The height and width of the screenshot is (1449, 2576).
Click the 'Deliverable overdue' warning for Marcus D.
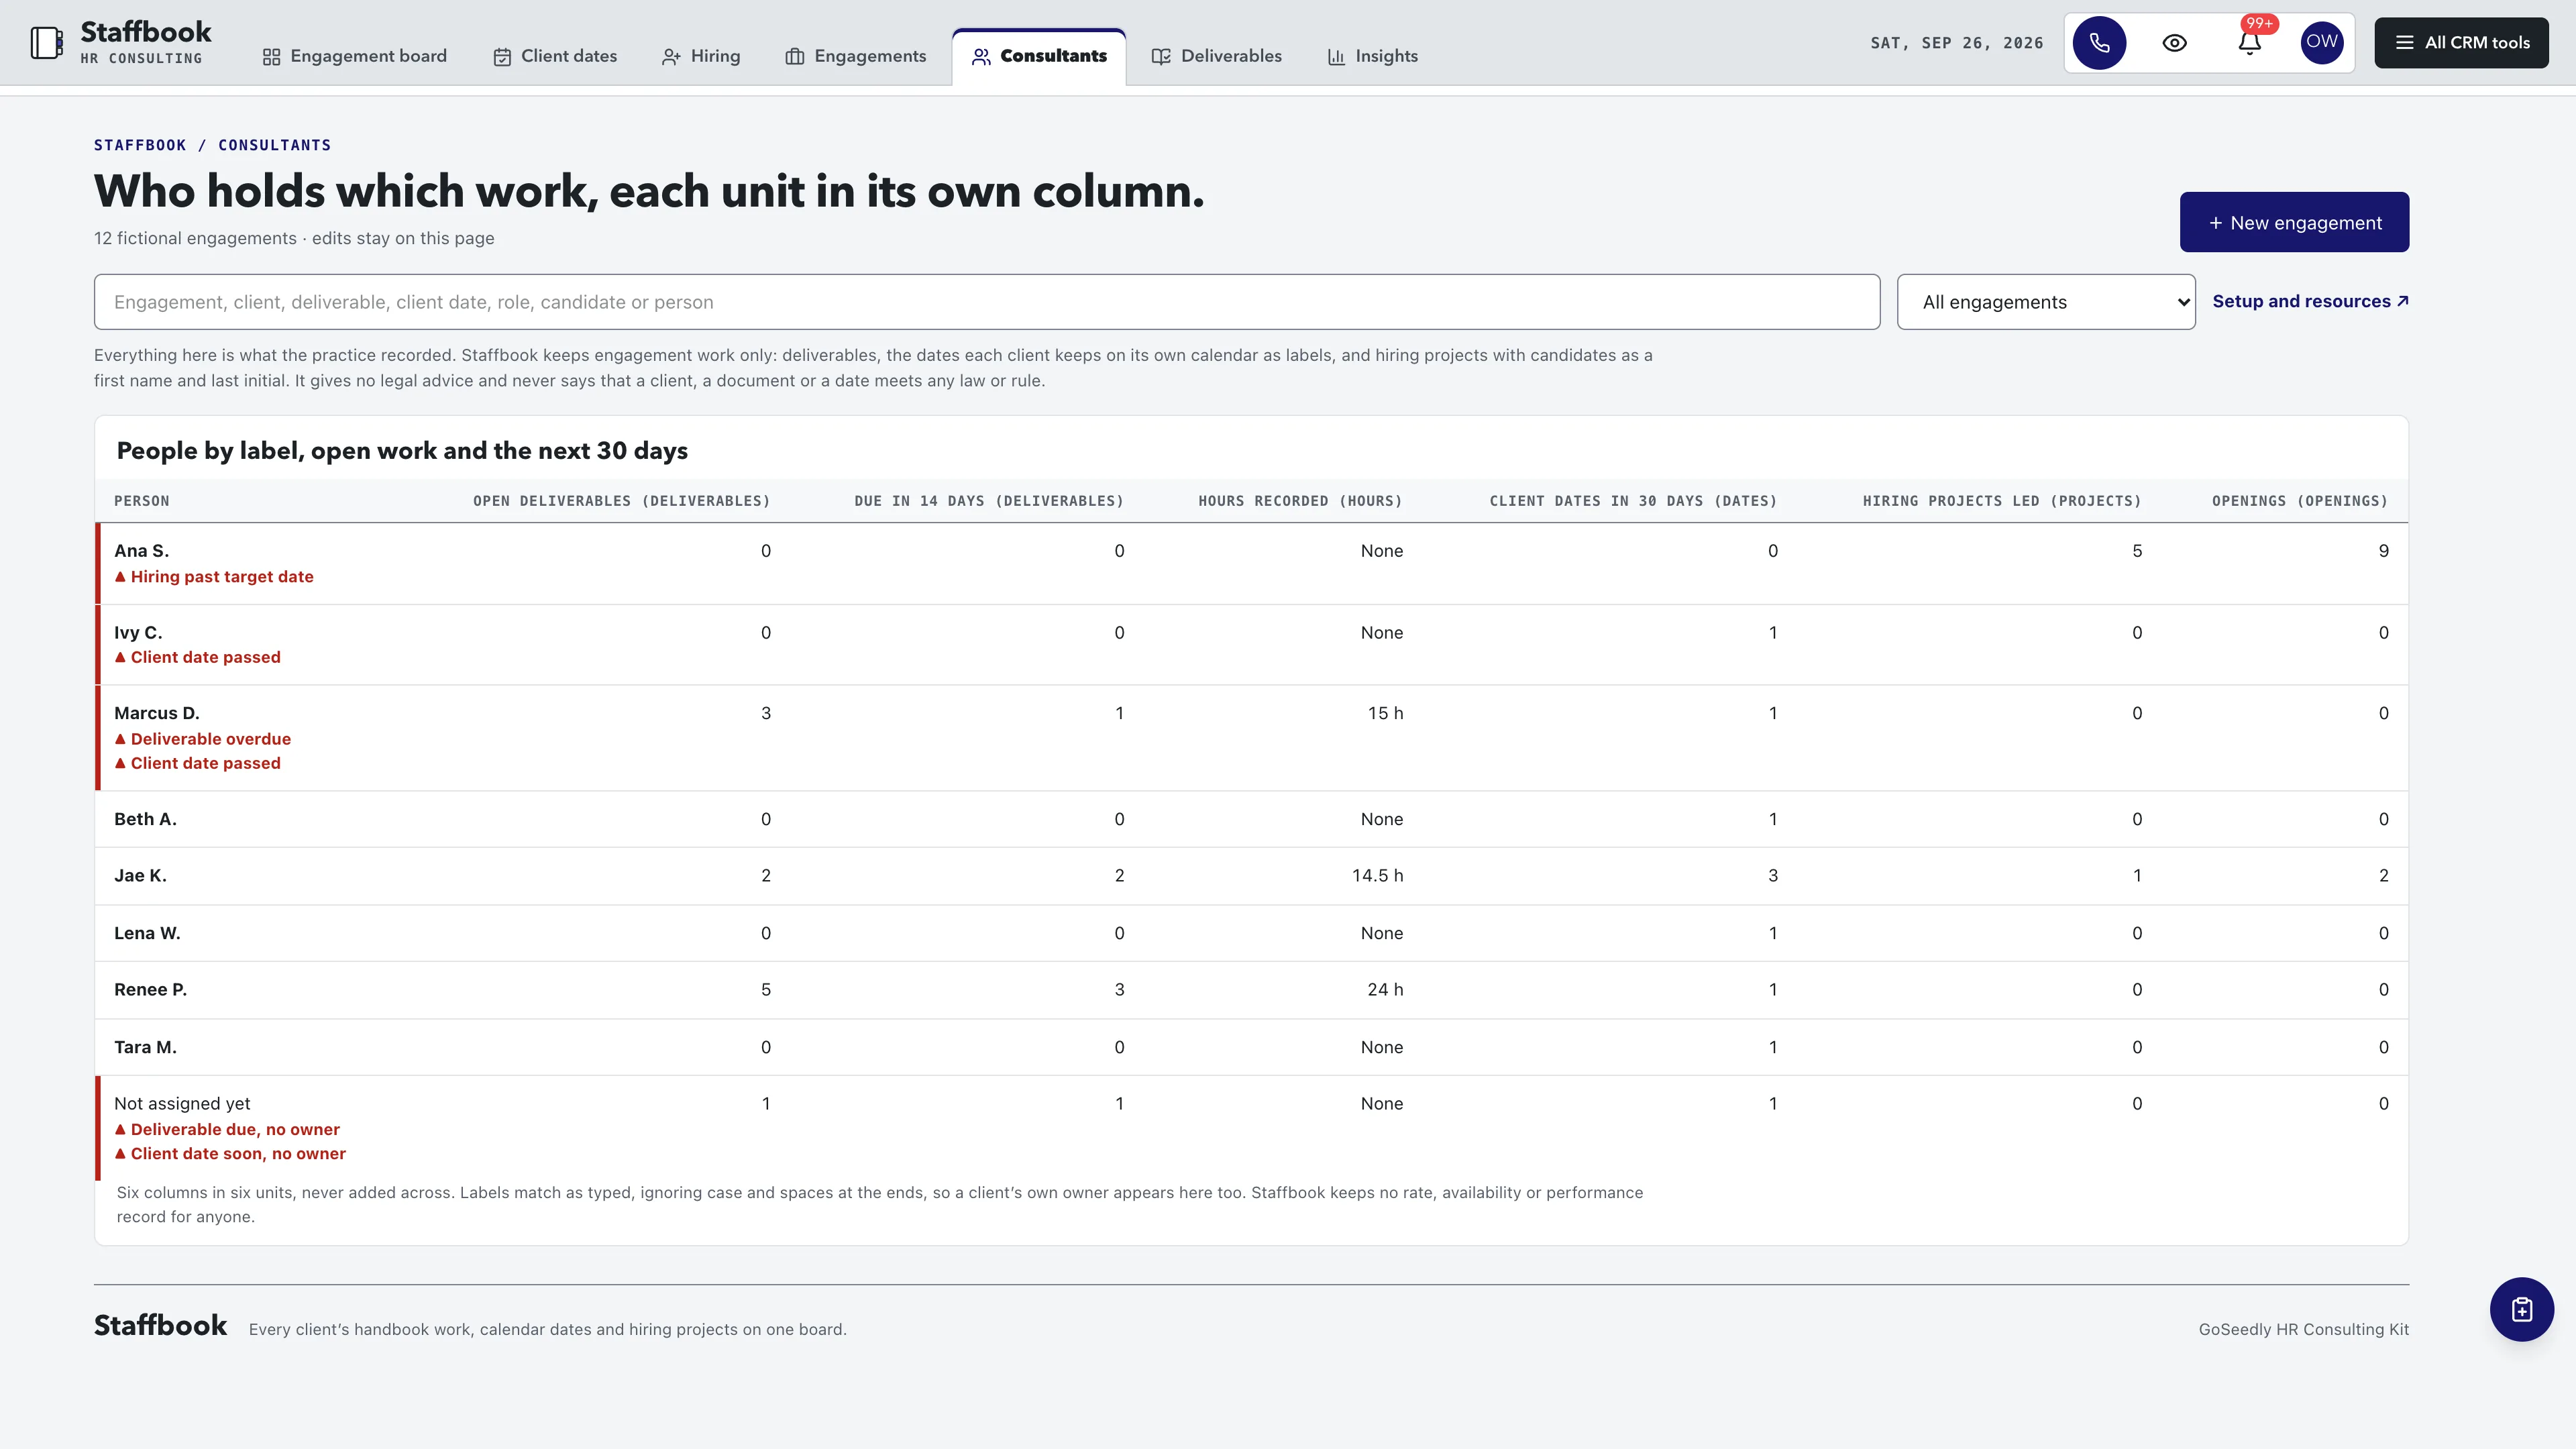(x=203, y=739)
